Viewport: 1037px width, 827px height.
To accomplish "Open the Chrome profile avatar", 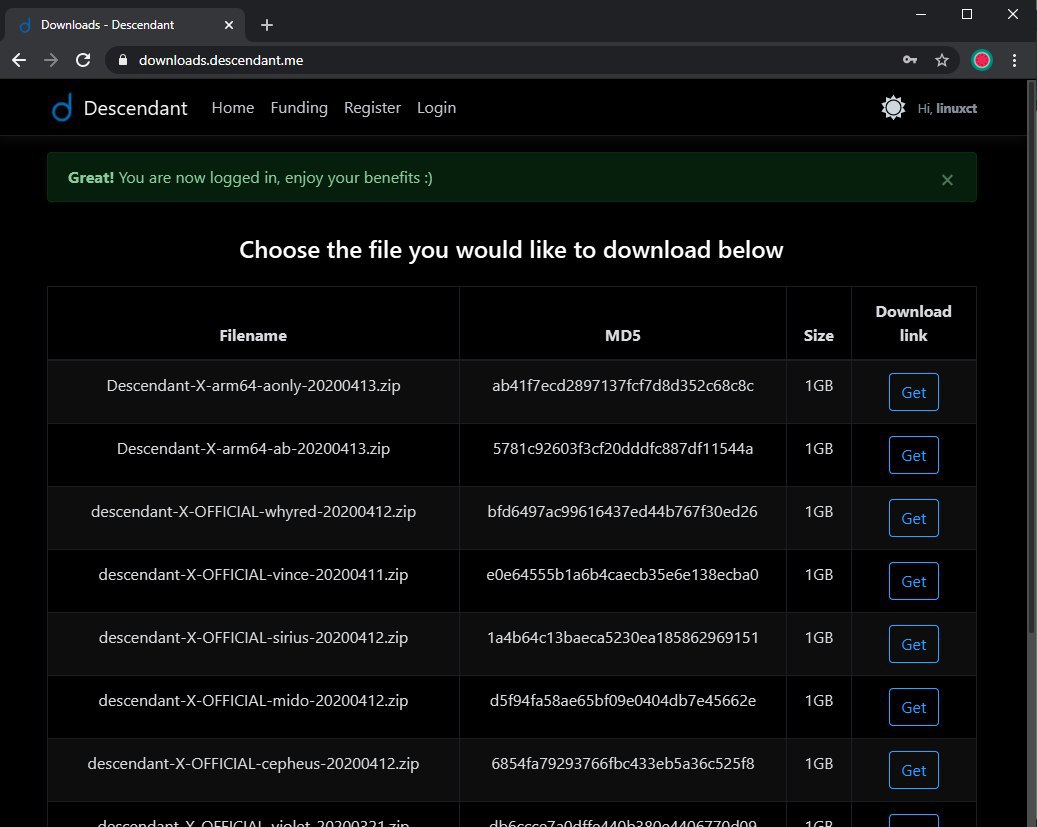I will (x=981, y=60).
